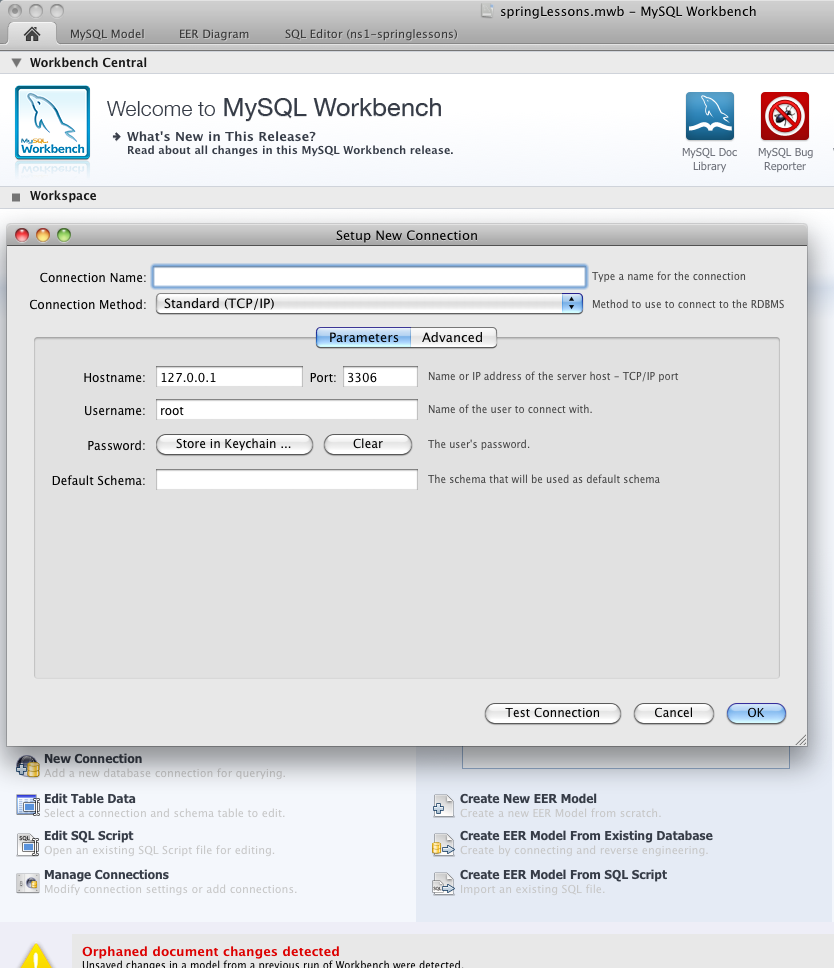Viewport: 834px width, 968px height.
Task: Click the 'MySQL Doc Library' label
Action: click(x=709, y=159)
